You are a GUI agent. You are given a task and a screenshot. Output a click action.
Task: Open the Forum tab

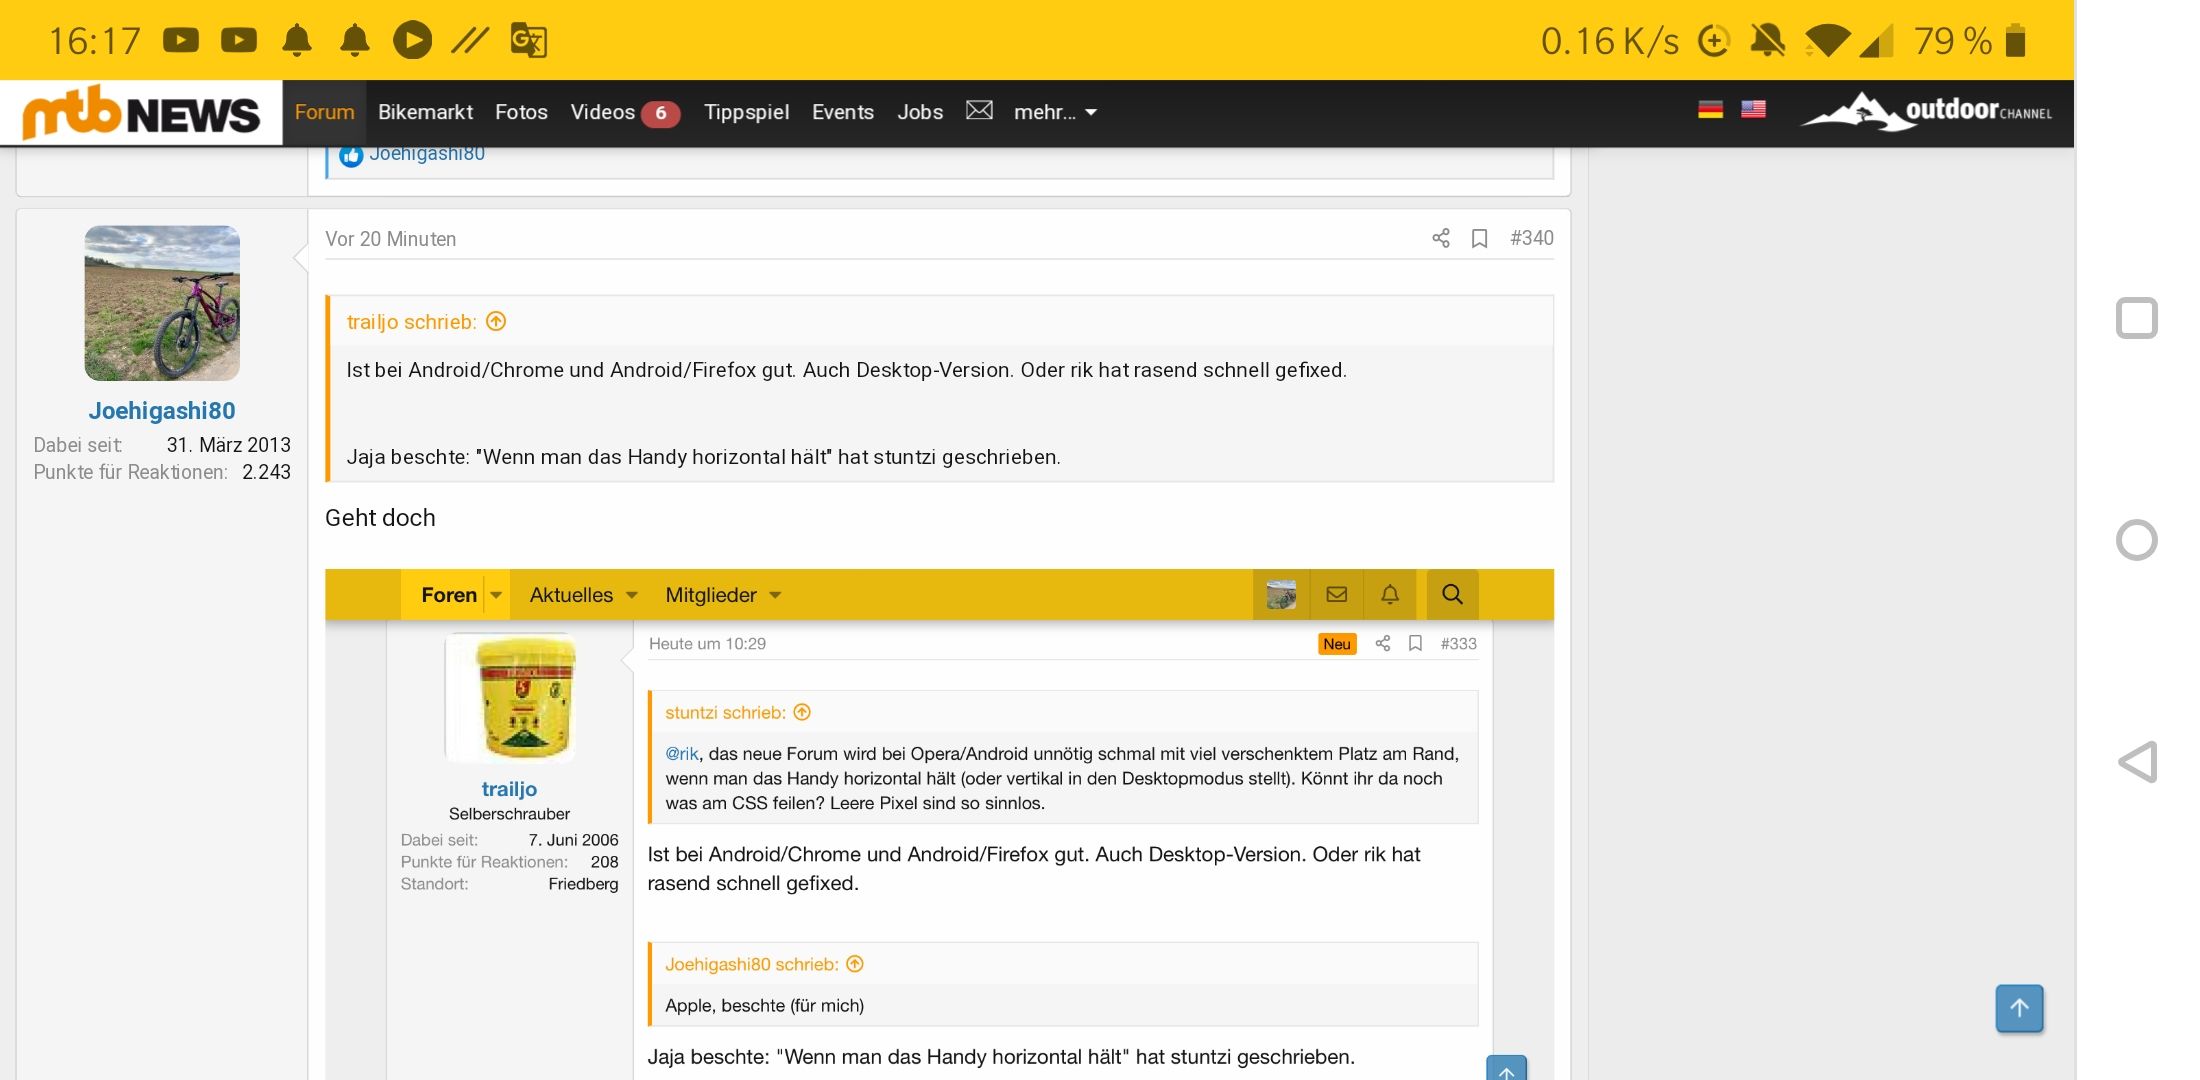[x=324, y=112]
